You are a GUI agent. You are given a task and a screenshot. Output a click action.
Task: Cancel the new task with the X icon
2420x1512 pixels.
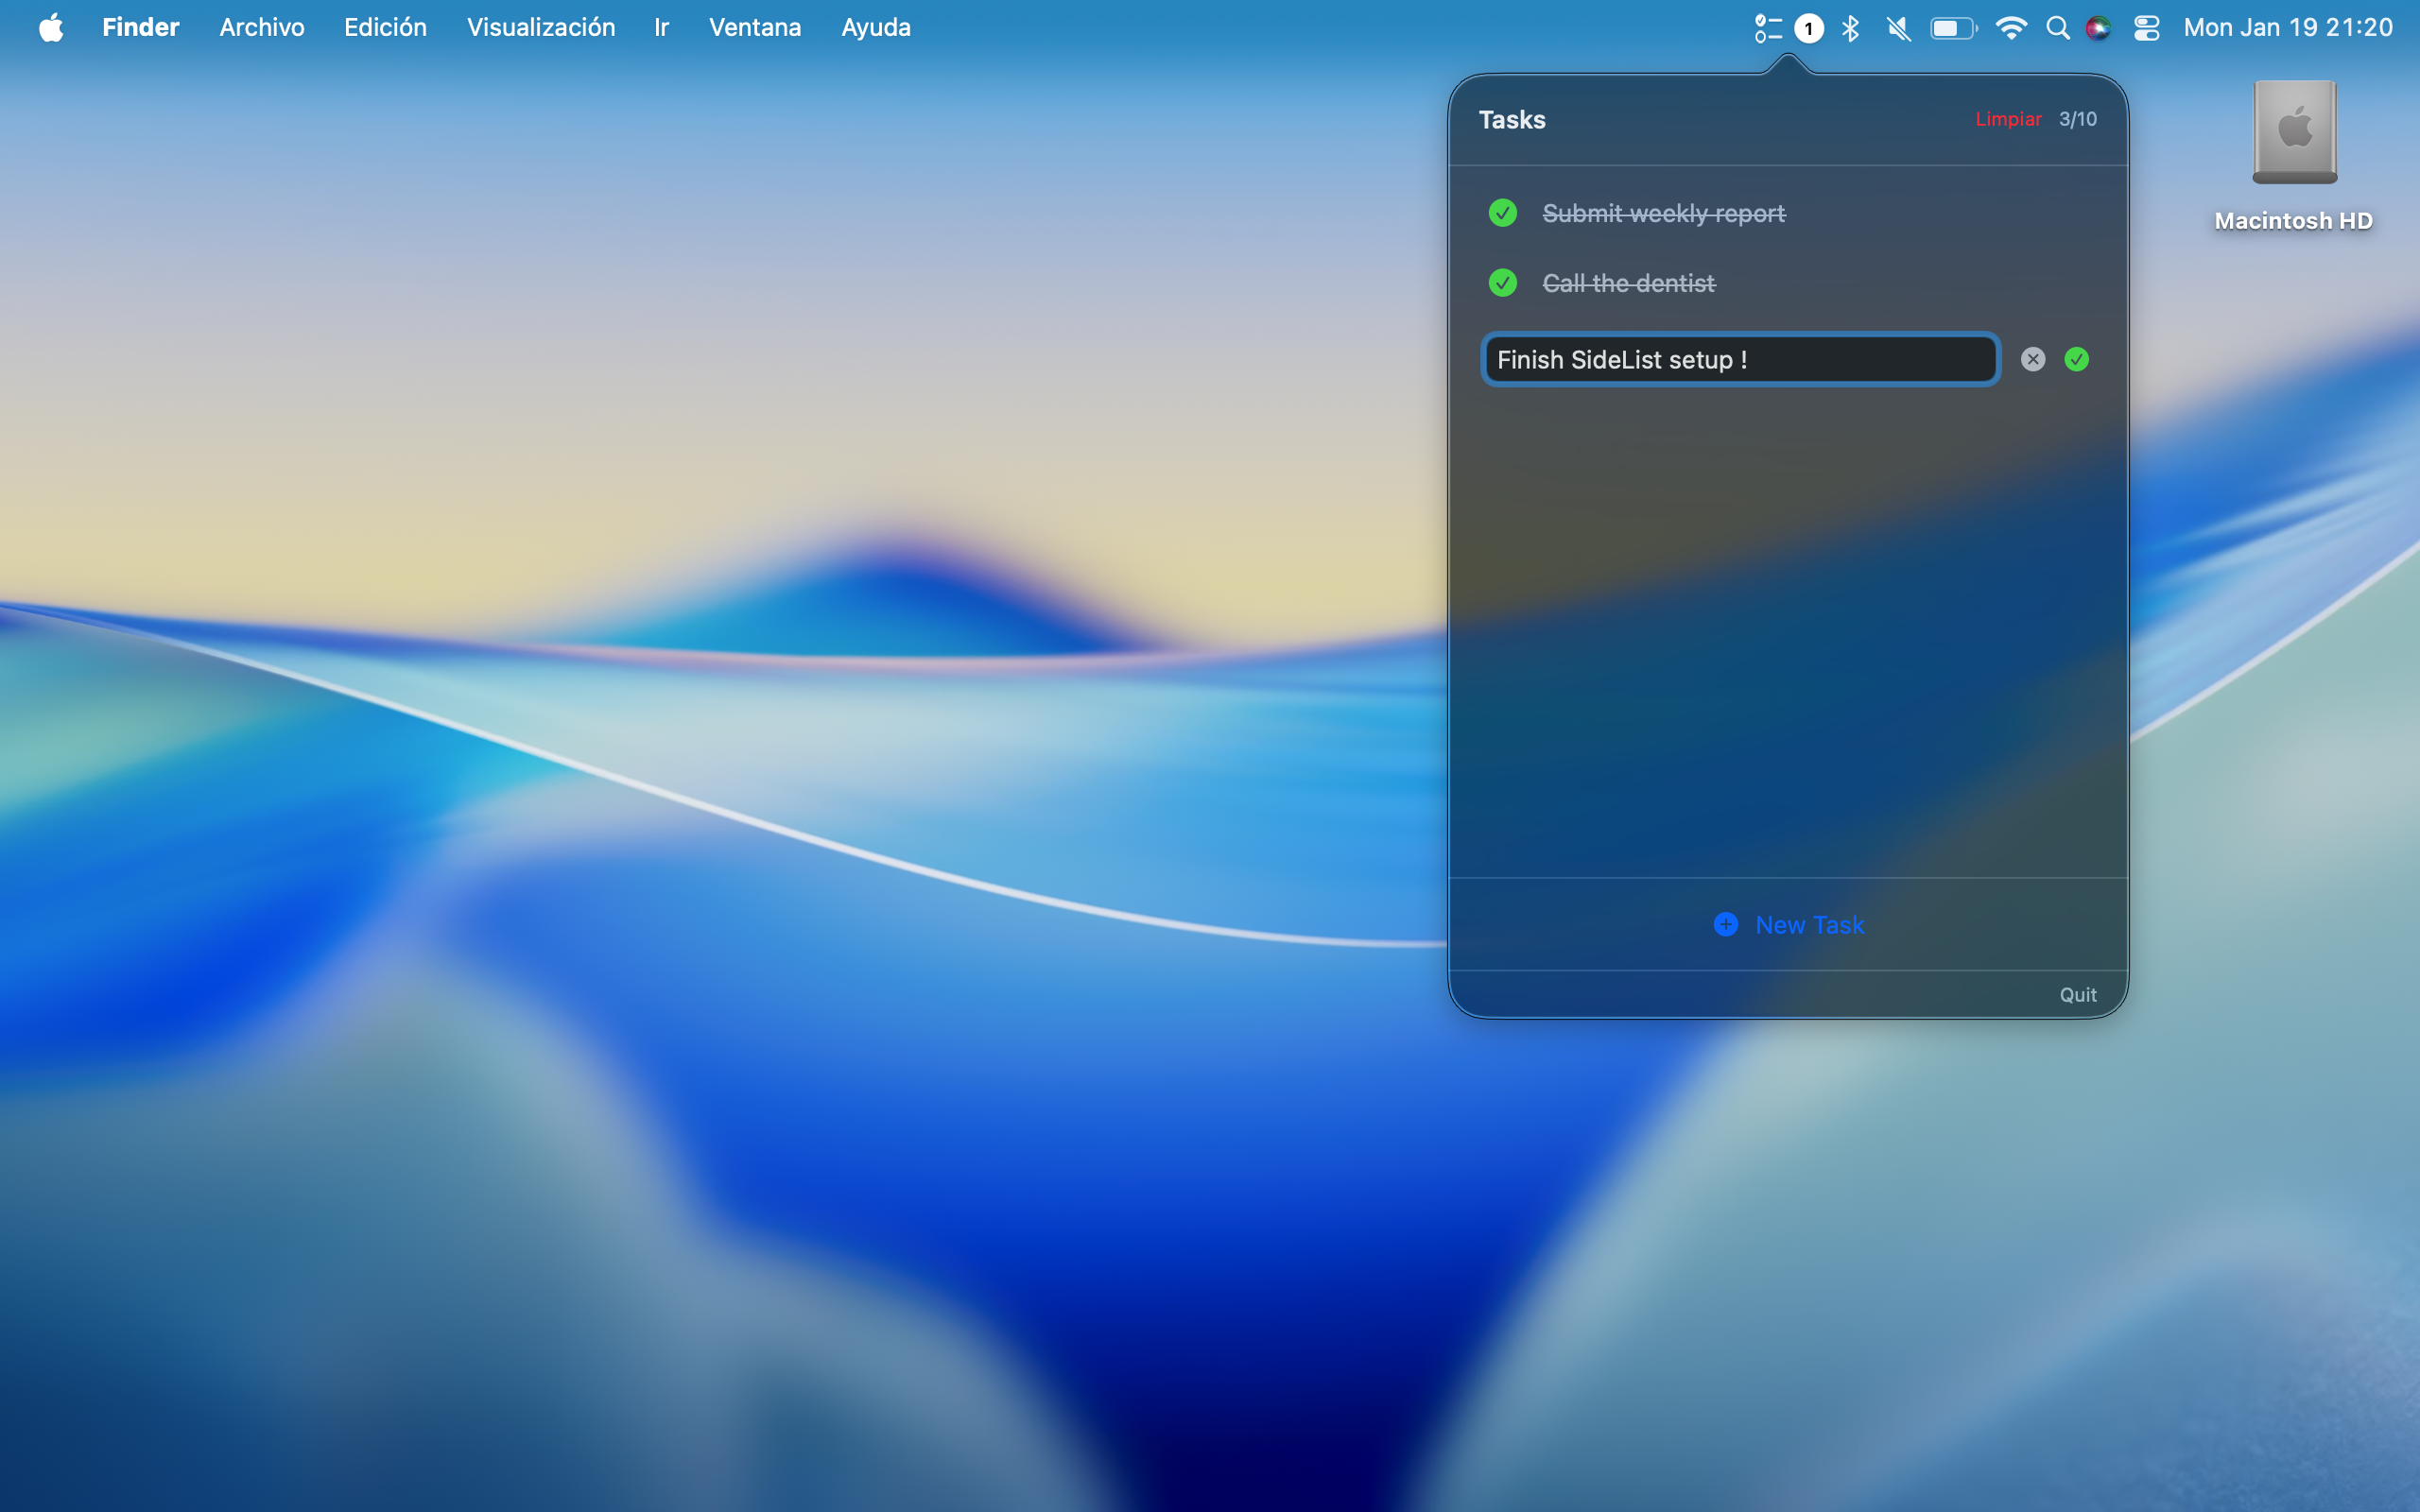2033,359
